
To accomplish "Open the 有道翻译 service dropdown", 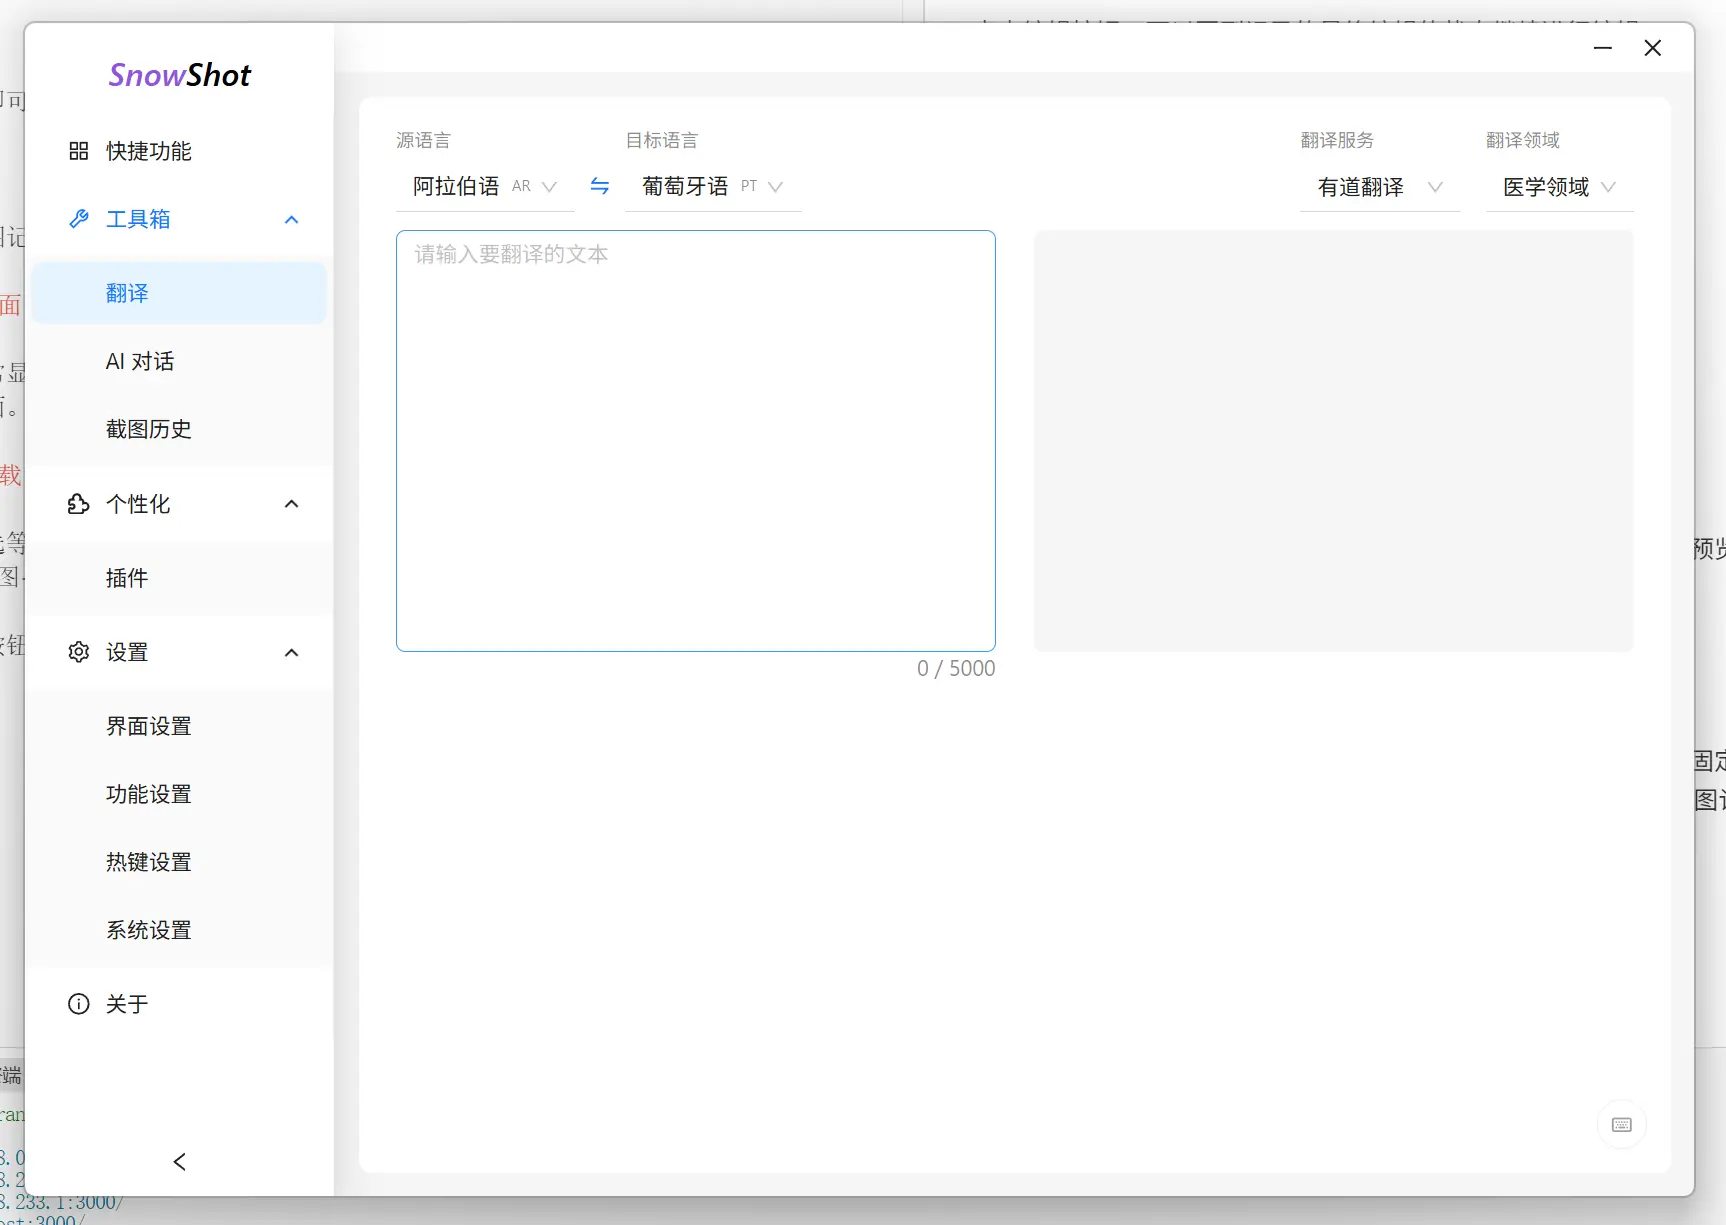I will [x=1379, y=187].
